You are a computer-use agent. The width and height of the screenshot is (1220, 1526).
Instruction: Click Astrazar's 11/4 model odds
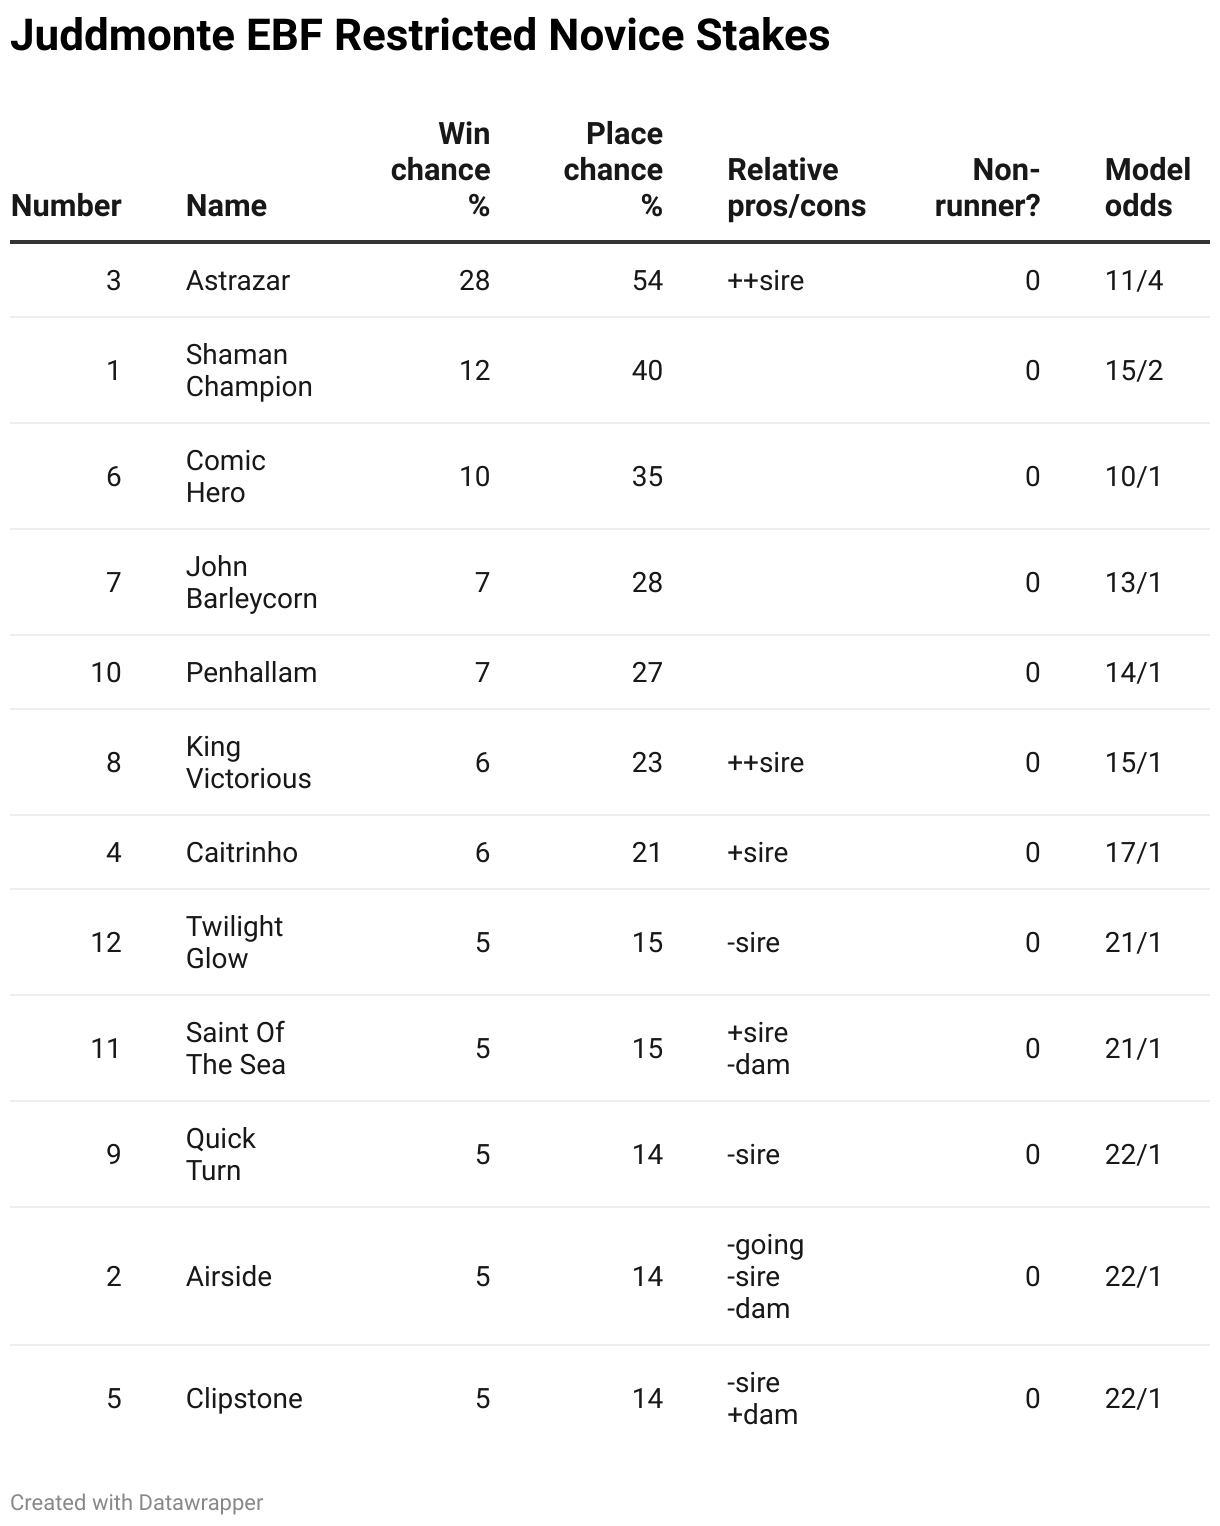[1134, 281]
